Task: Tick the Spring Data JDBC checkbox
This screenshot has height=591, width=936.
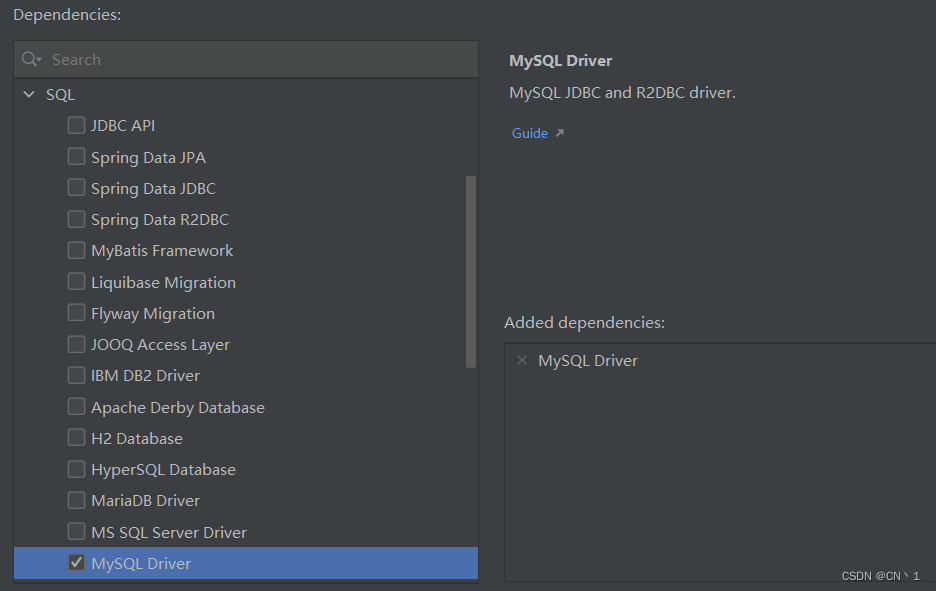Action: click(x=76, y=187)
